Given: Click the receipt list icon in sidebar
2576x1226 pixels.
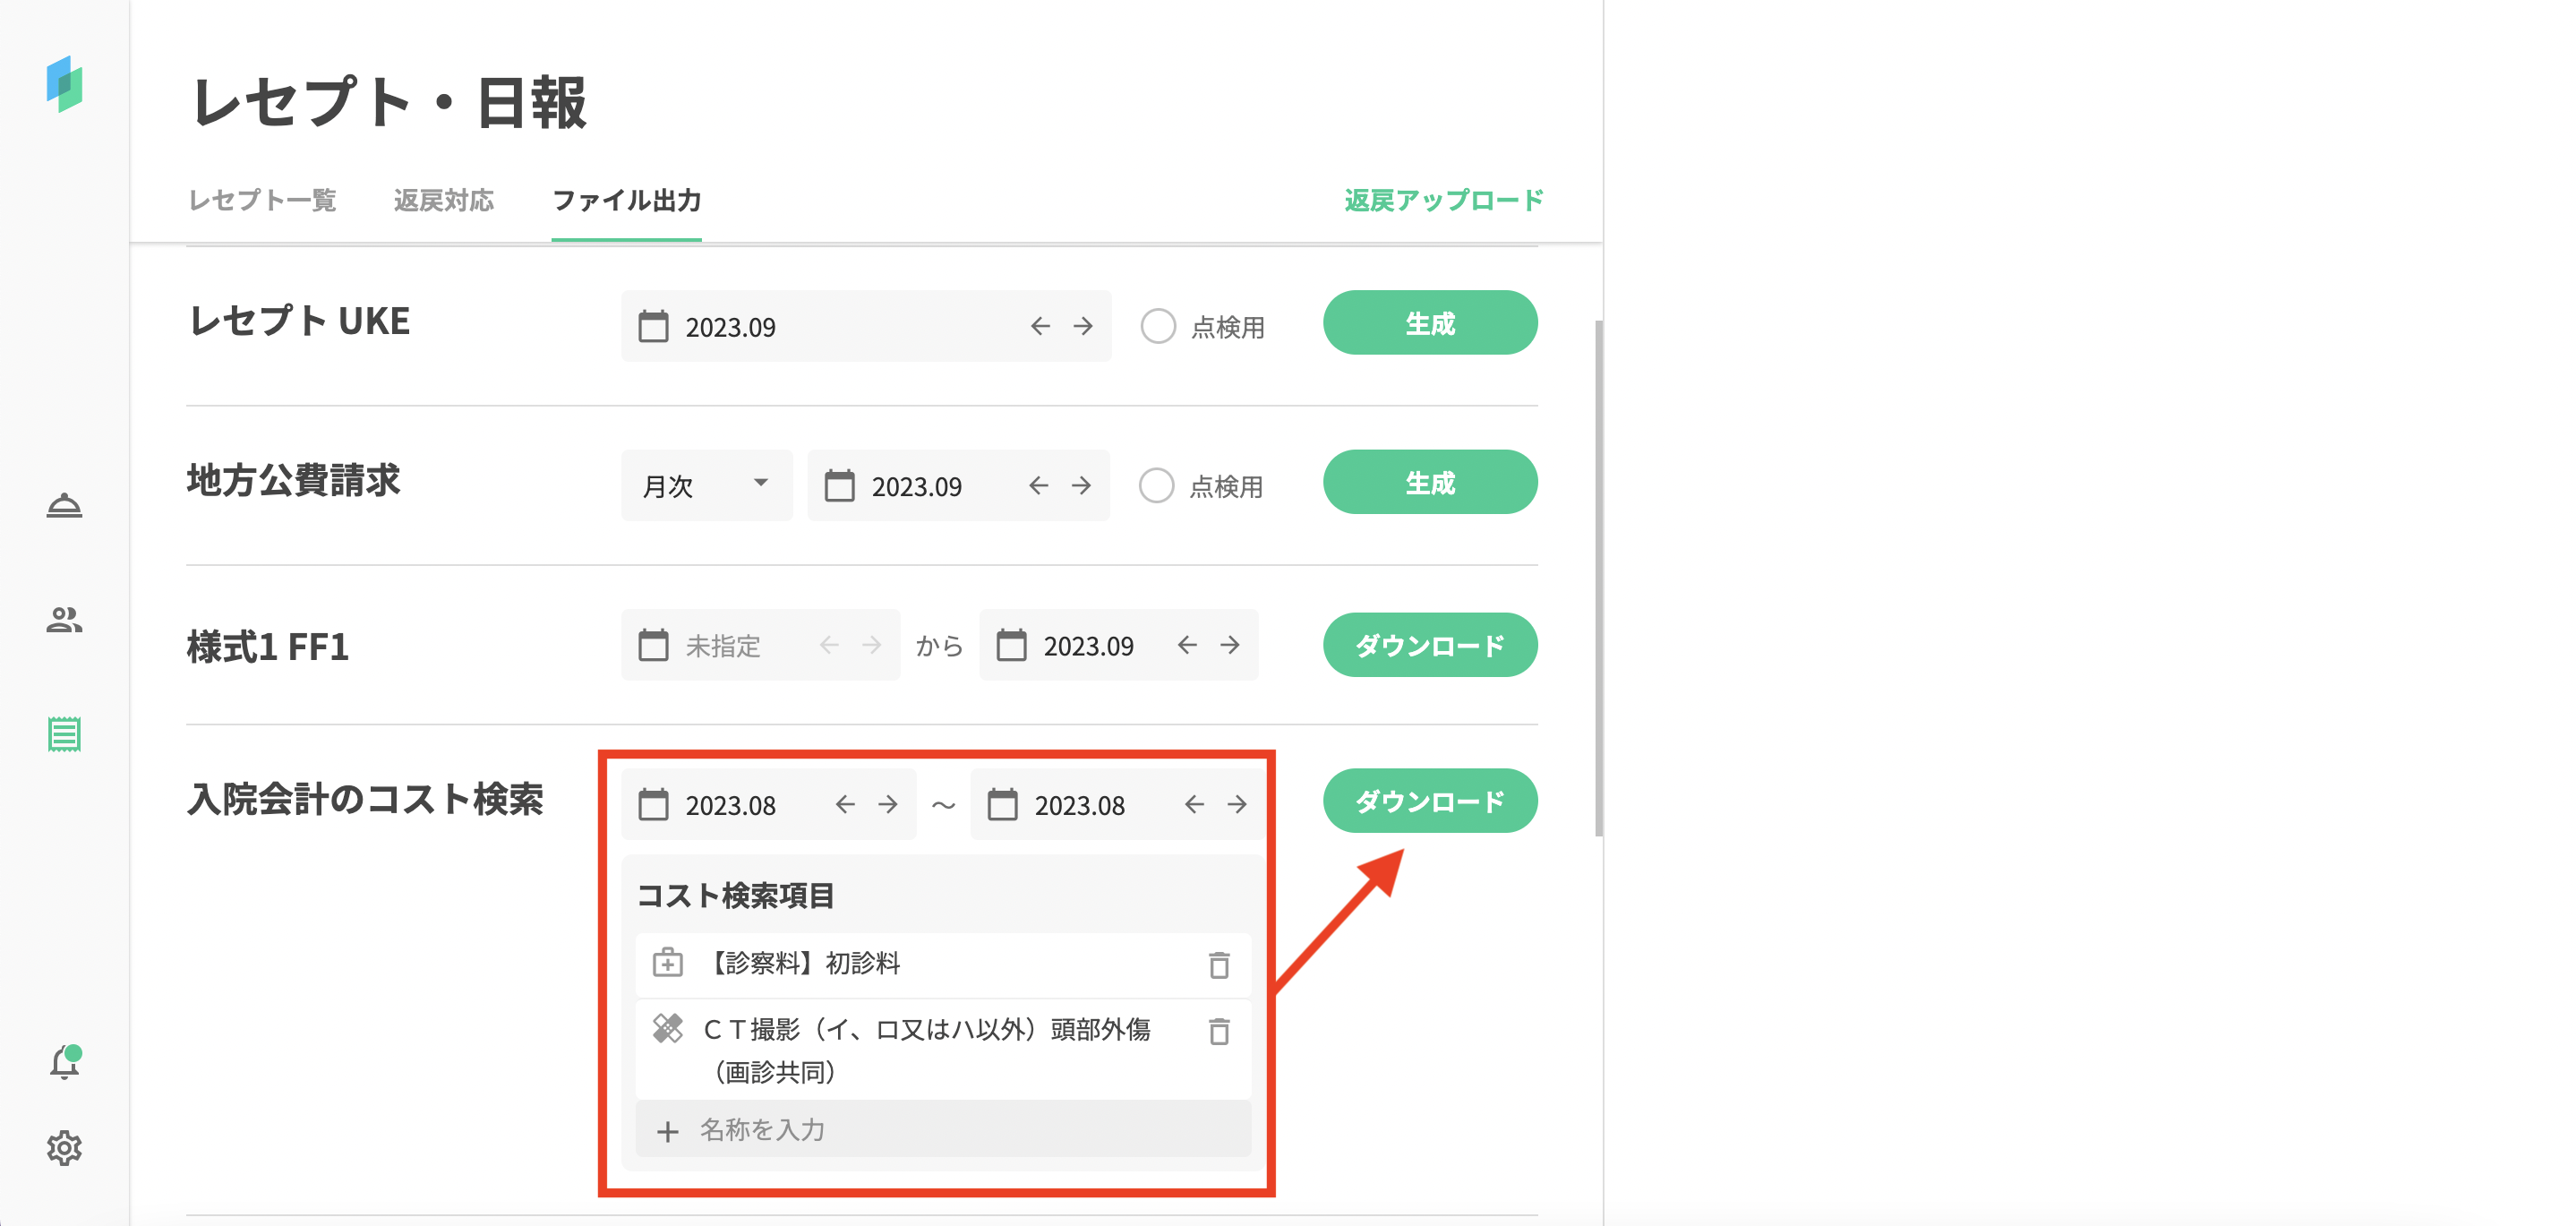Looking at the screenshot, I should pos(64,734).
